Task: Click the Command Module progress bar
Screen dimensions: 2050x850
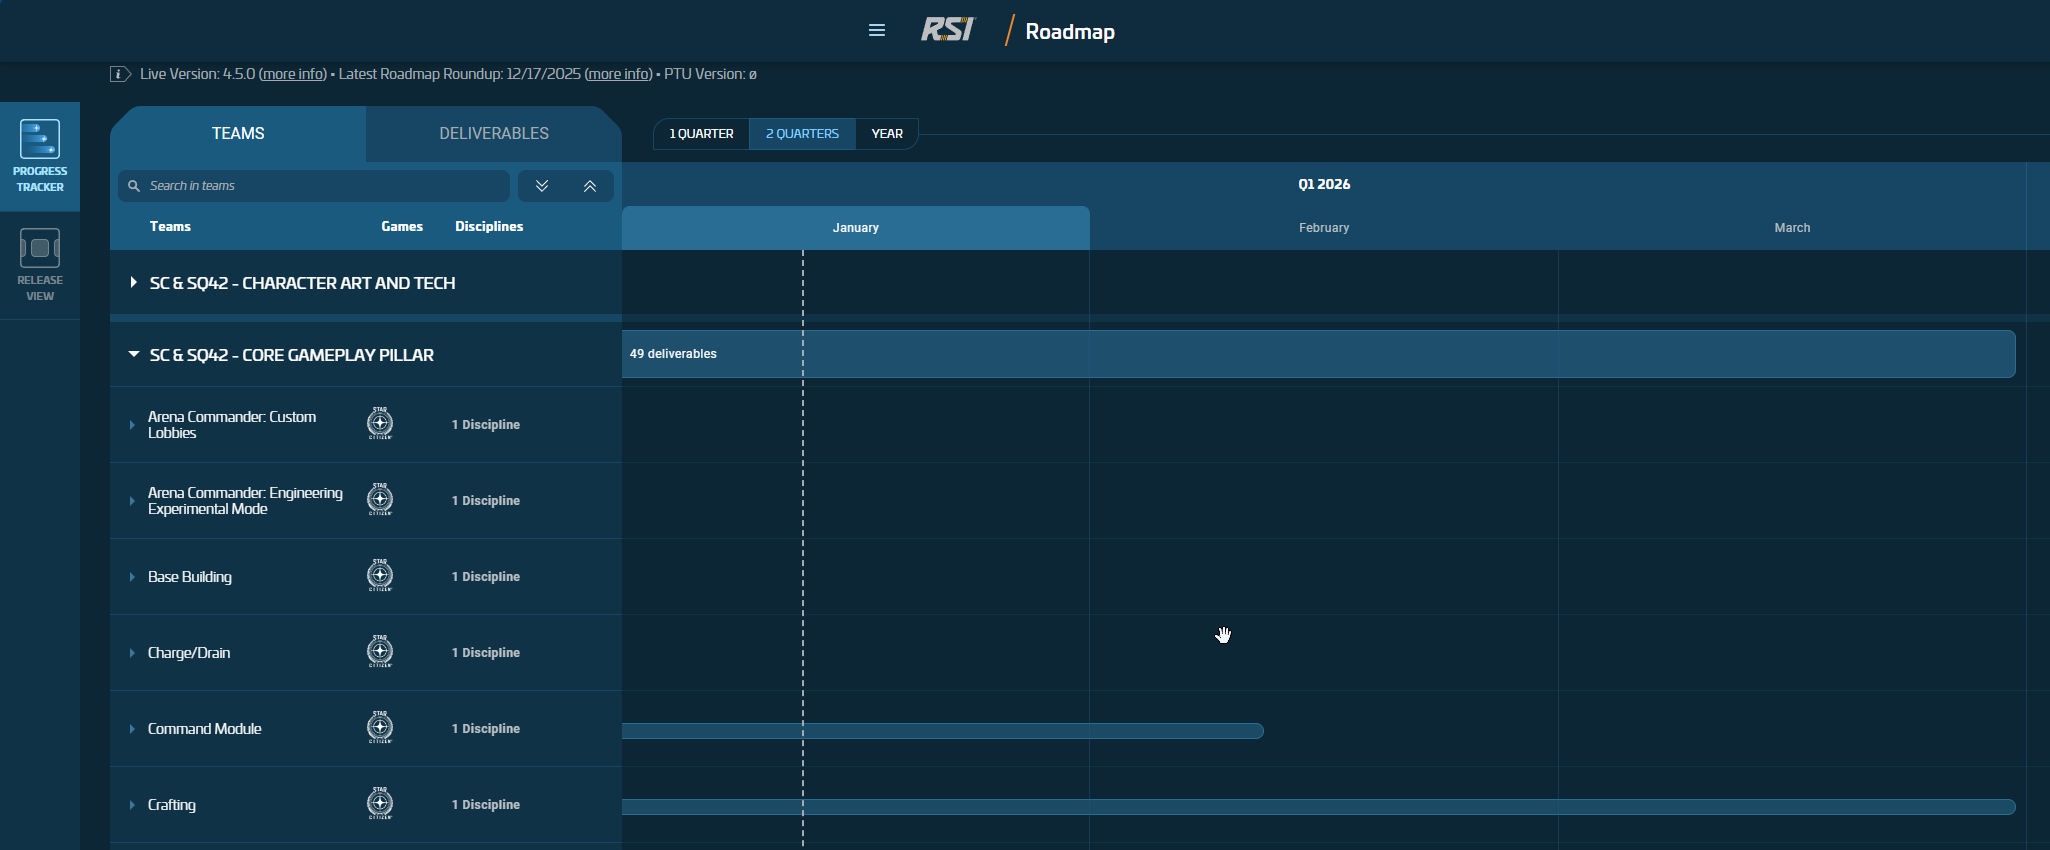Action: click(942, 731)
